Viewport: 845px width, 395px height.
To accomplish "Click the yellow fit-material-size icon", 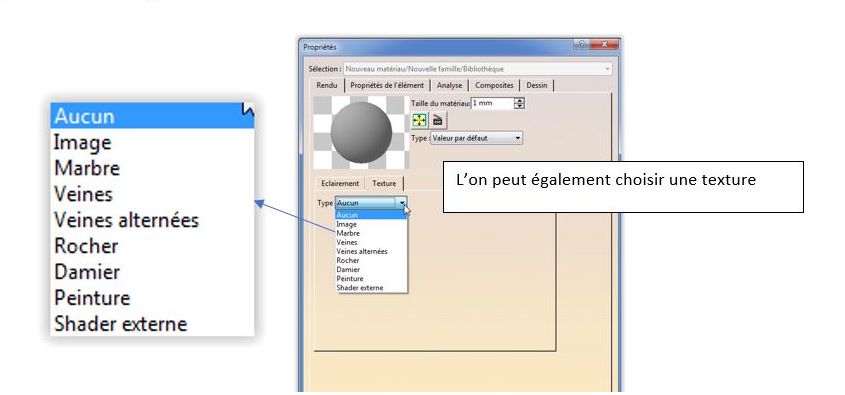I will click(x=419, y=120).
